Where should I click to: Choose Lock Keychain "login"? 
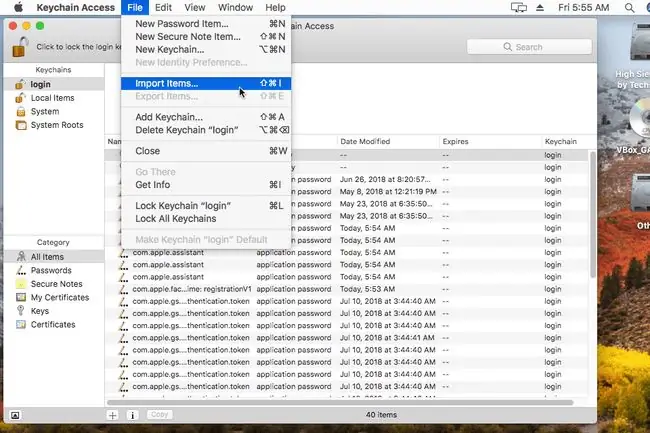206,206
